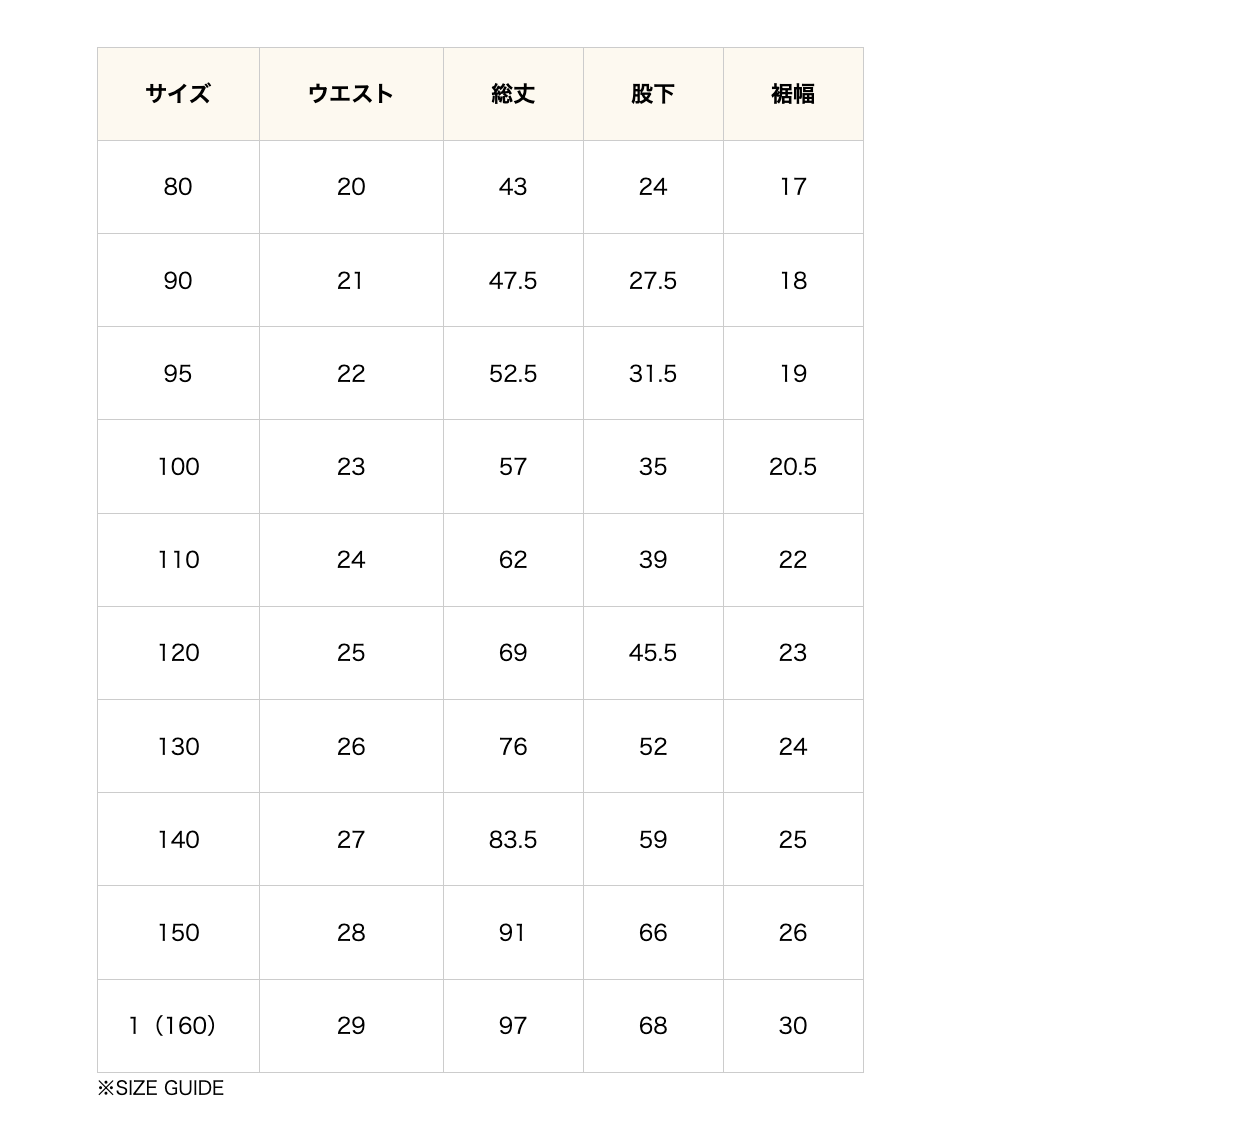This screenshot has height=1122, width=1238.
Task: Click the サイズ column header
Action: pos(178,94)
